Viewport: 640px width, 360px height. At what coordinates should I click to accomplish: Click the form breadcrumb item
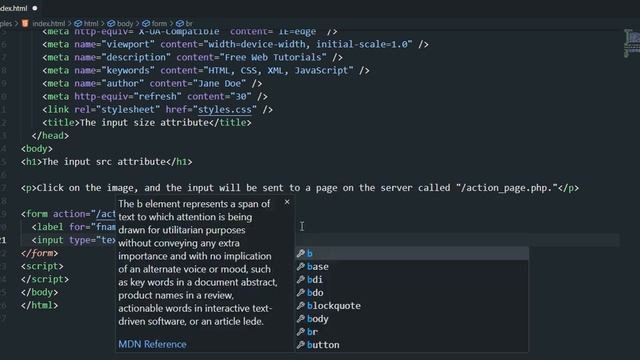155,24
